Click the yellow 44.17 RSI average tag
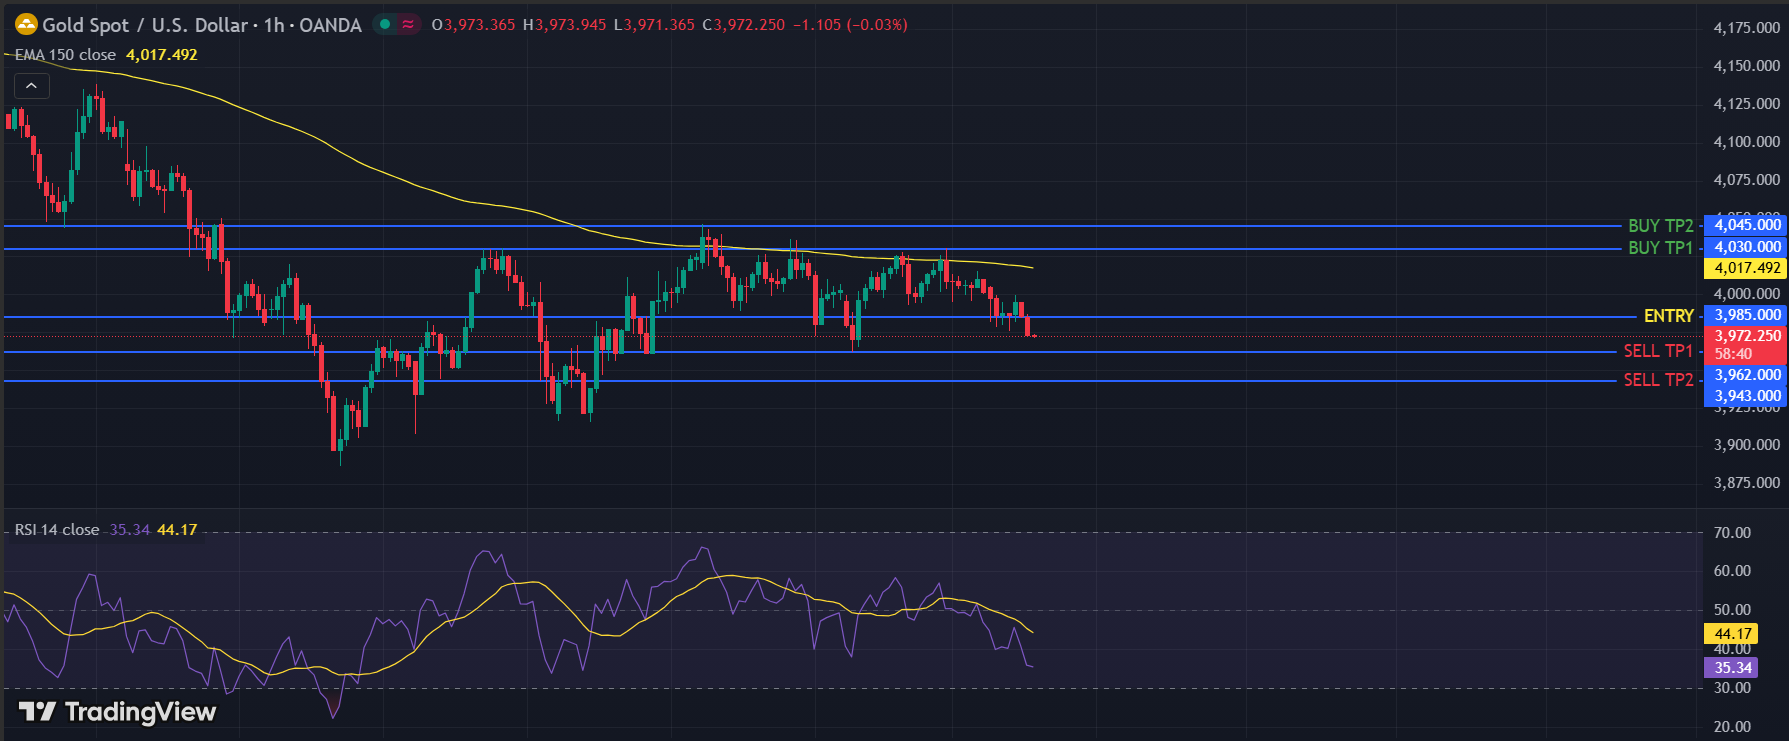 tap(1732, 634)
